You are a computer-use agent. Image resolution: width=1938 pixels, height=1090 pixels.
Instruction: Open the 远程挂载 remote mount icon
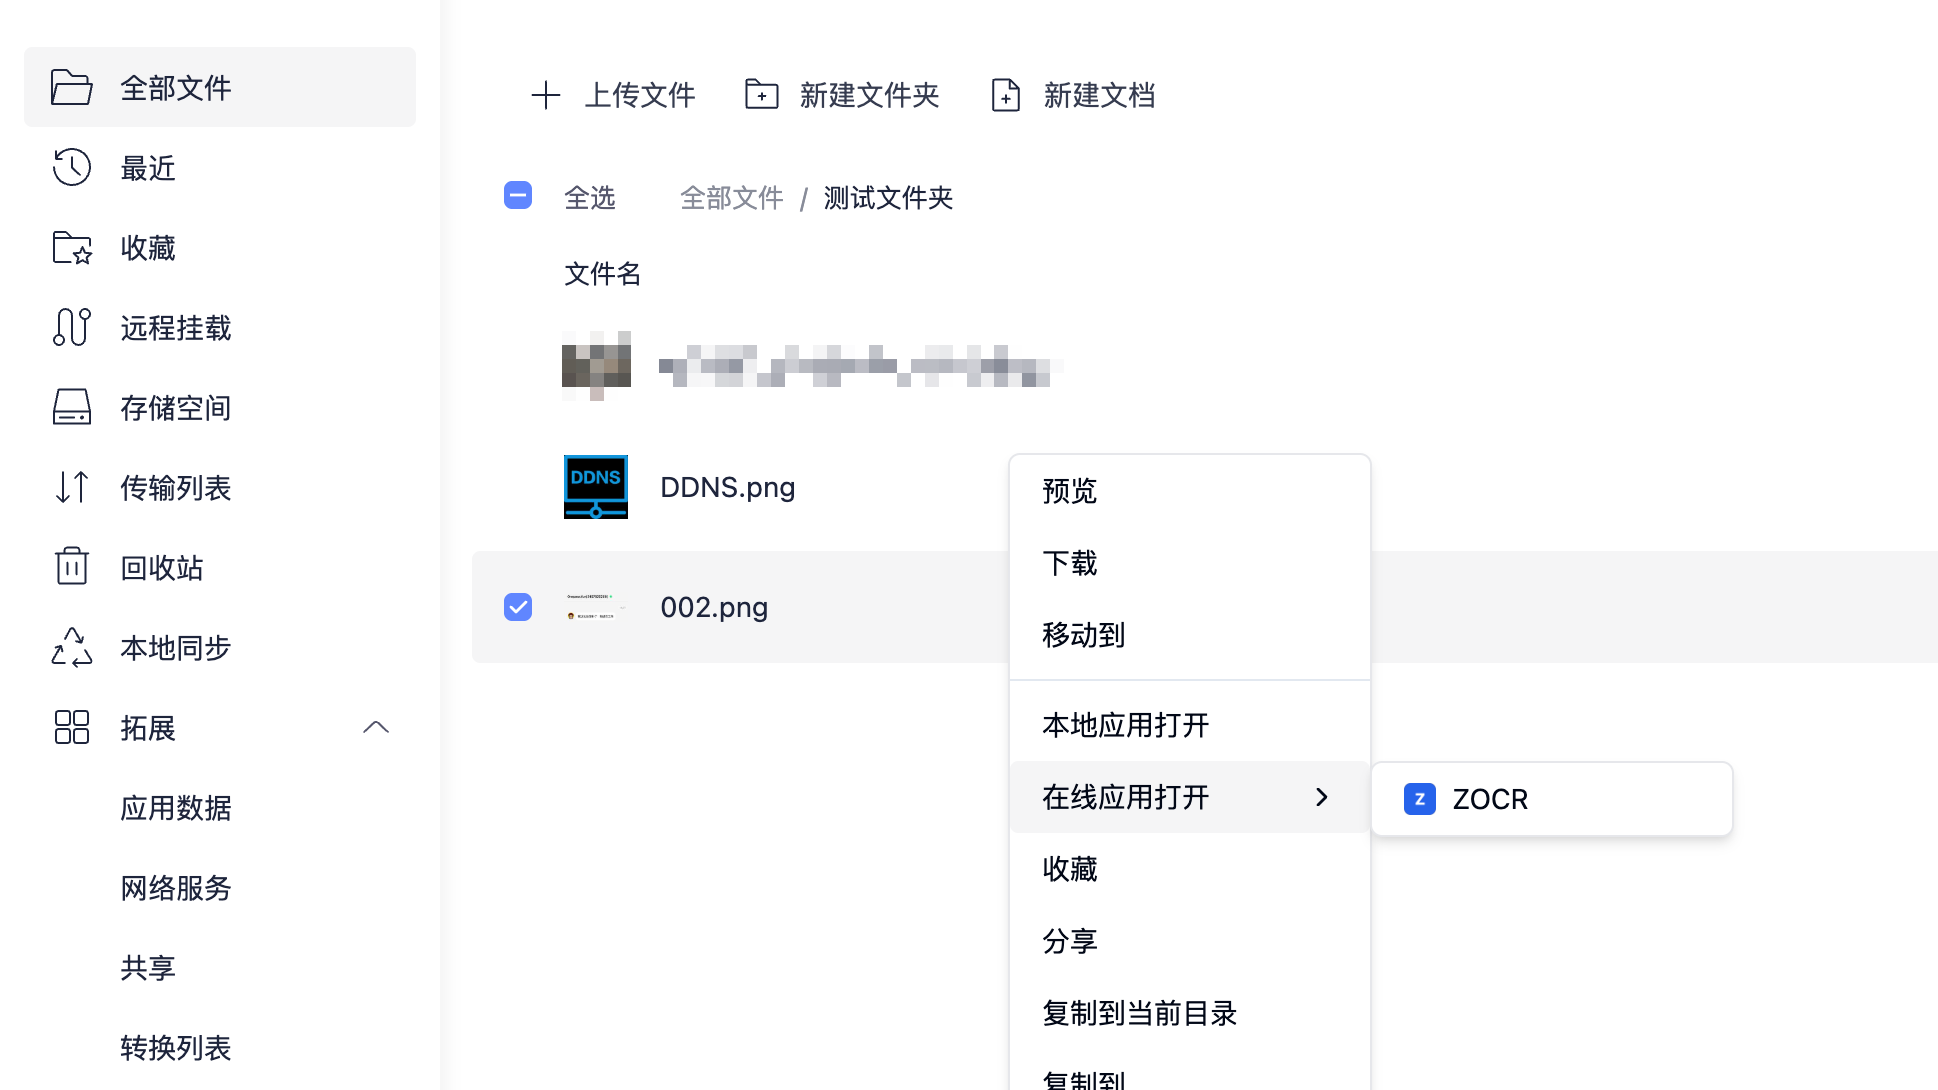(x=72, y=327)
